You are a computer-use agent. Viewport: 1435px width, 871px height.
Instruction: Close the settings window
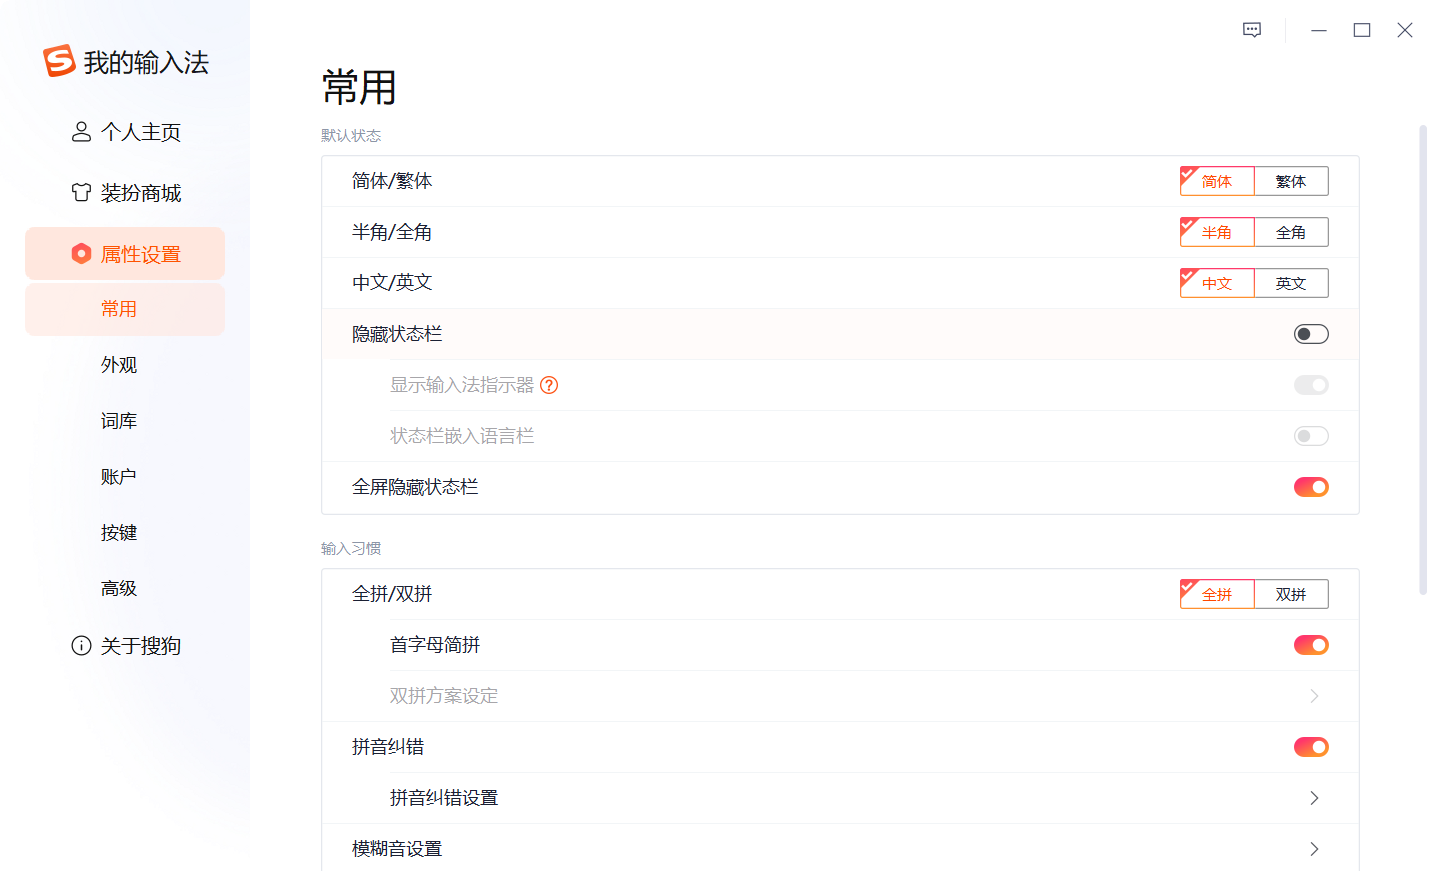point(1405,30)
